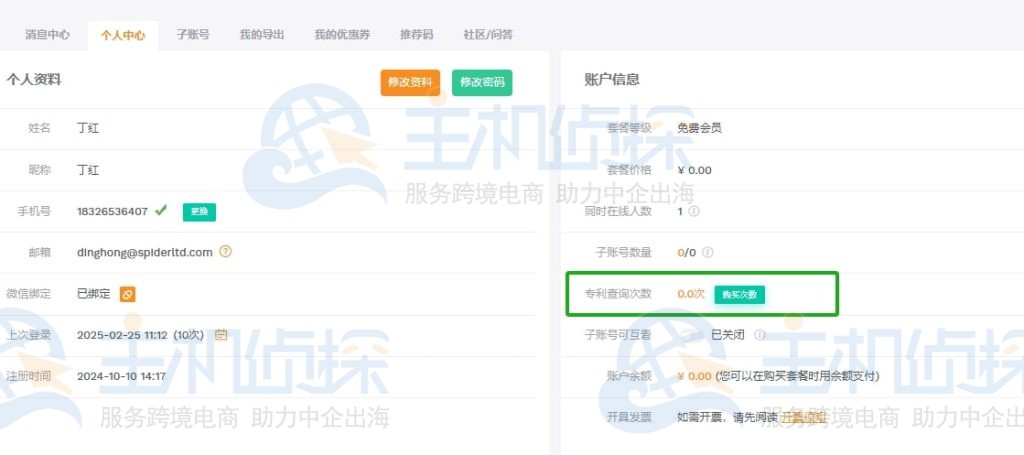This screenshot has height=455, width=1024.
Task: Switch to the 子账号 tab
Action: [x=193, y=35]
